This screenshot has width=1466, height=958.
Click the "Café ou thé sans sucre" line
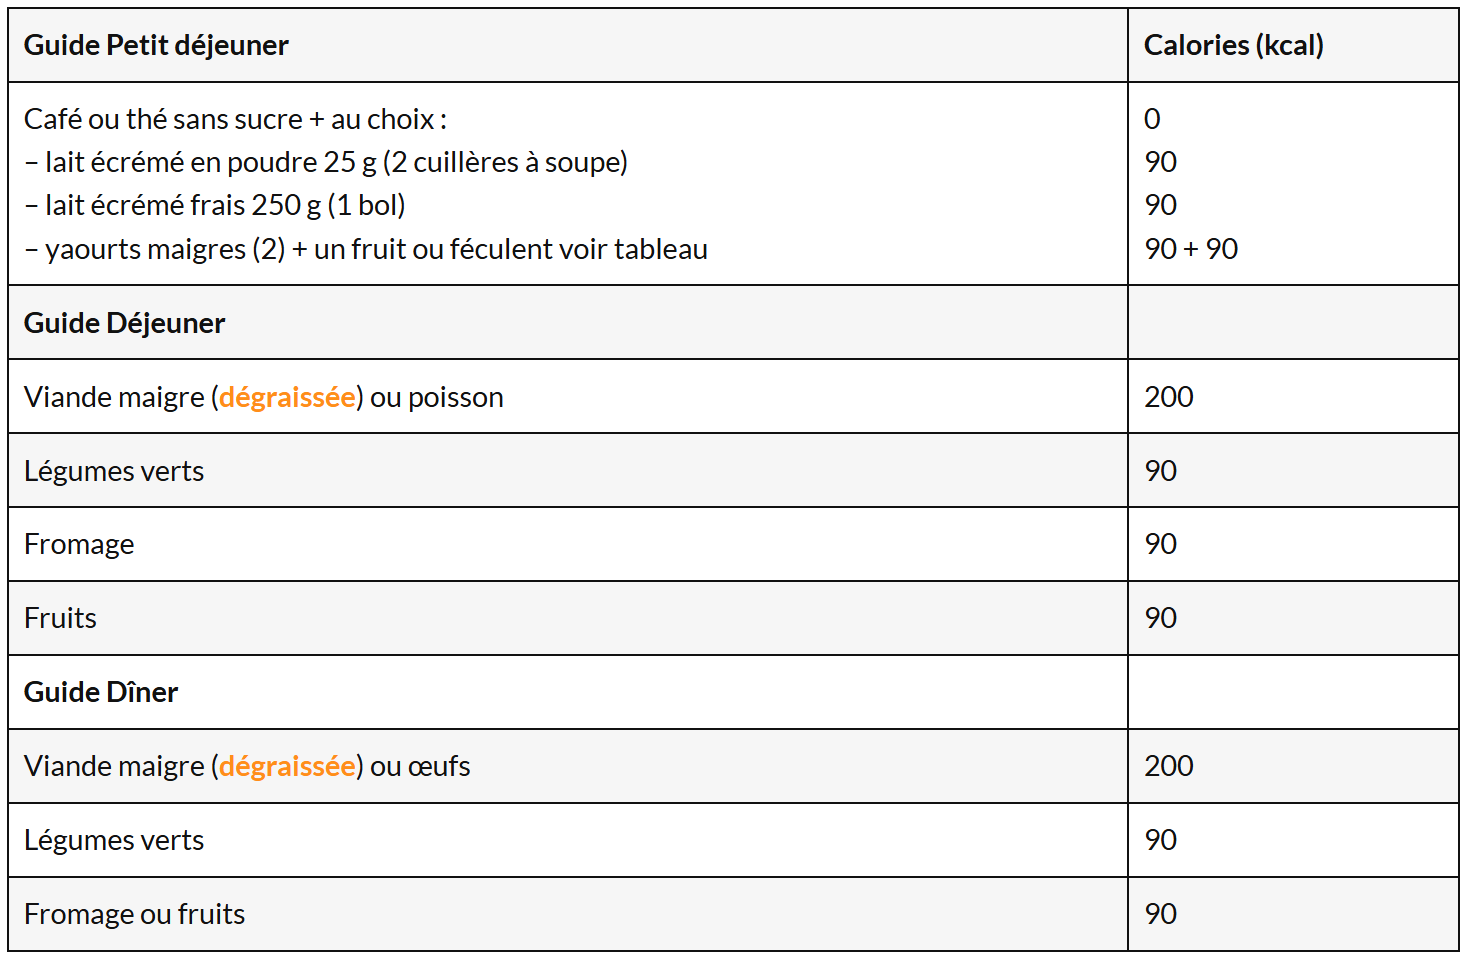[235, 119]
